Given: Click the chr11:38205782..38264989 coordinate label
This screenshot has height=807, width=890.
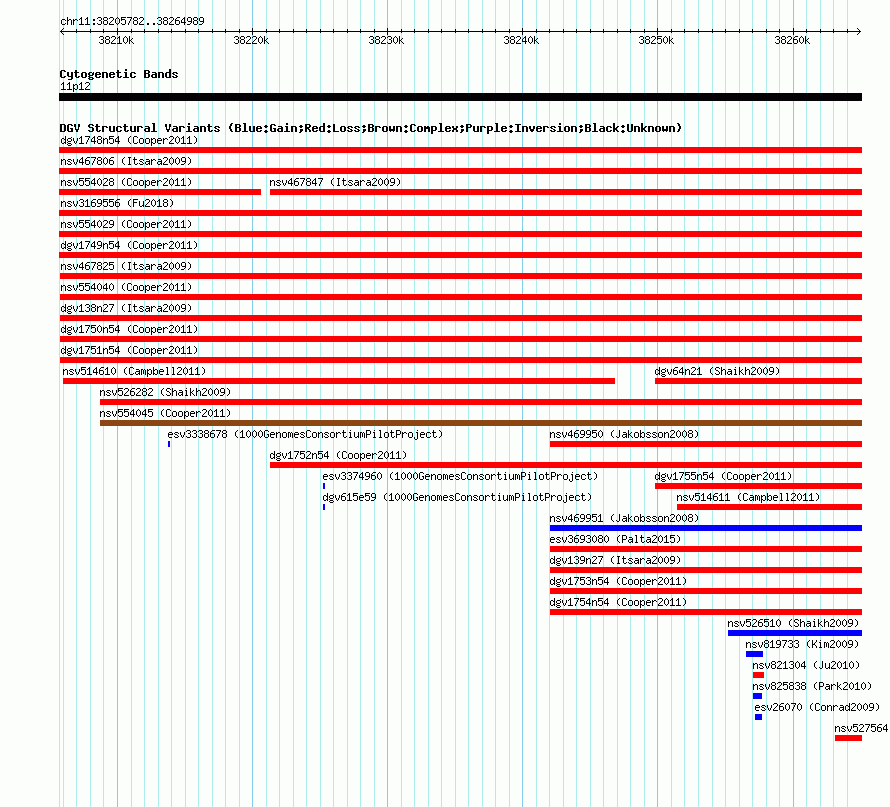Looking at the screenshot, I should [132, 21].
